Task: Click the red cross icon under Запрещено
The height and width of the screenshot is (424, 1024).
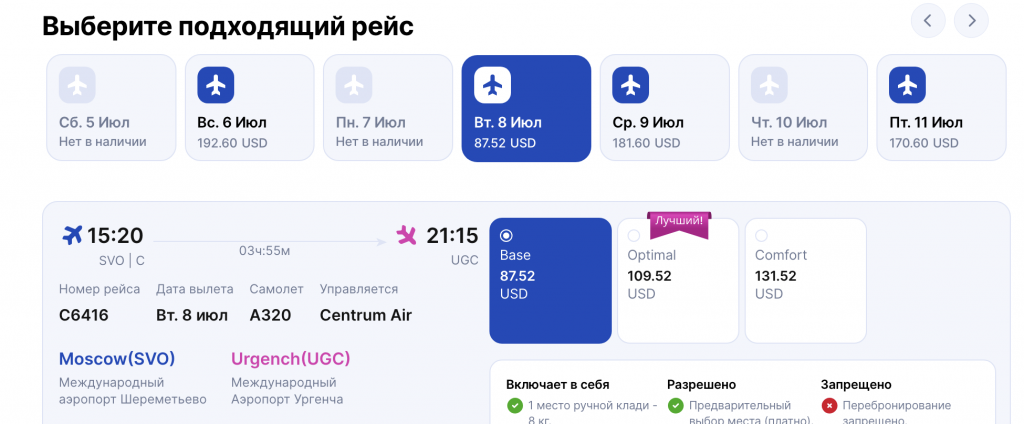Action: (x=829, y=406)
